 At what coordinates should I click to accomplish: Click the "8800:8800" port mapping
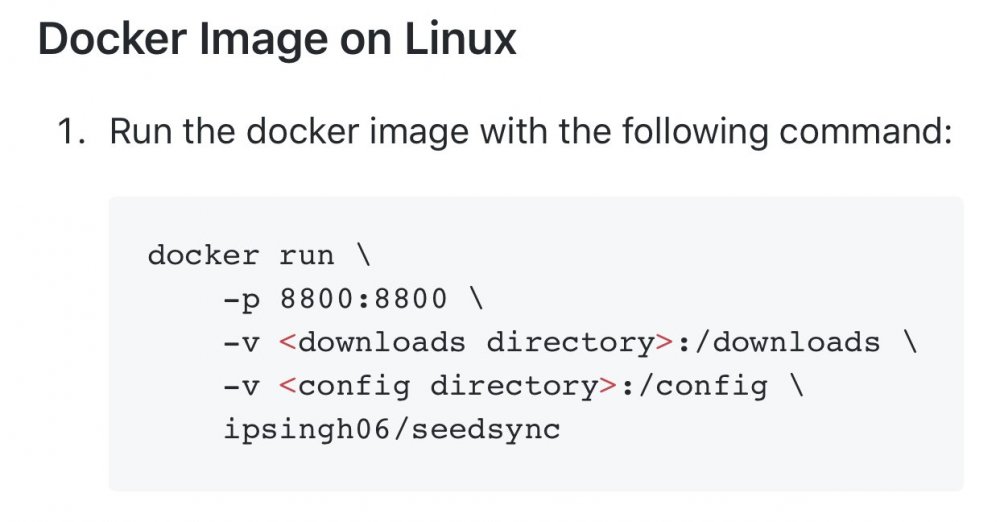[x=364, y=299]
